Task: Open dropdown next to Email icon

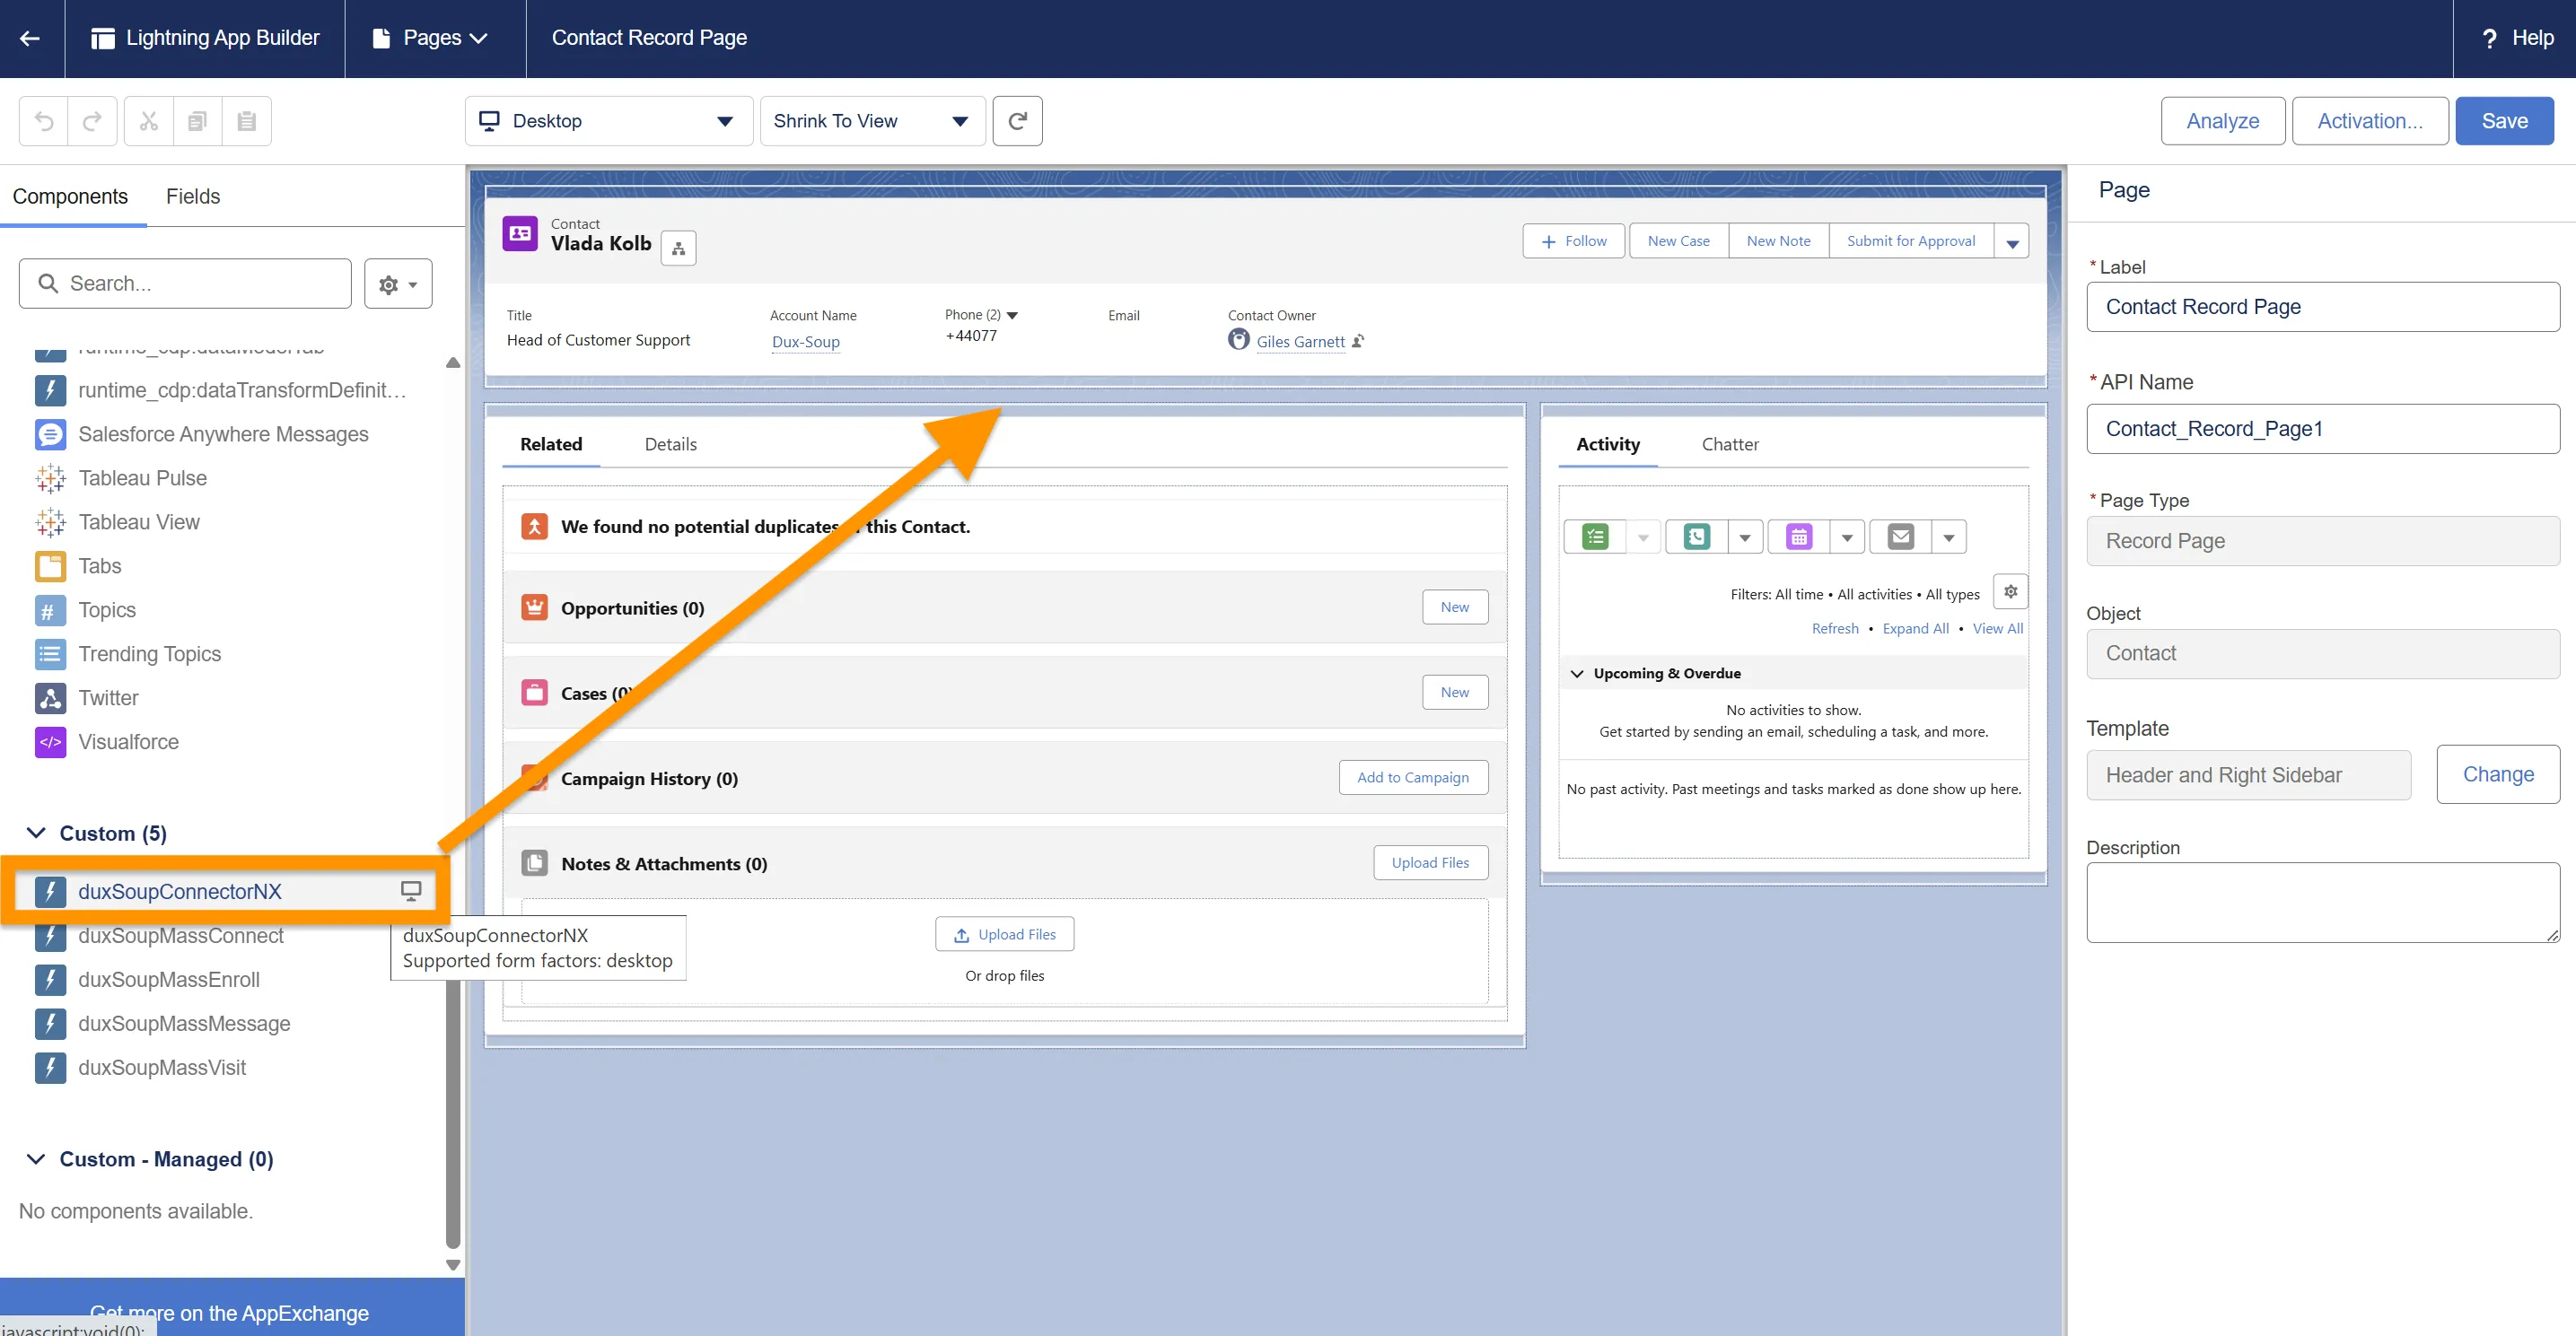Action: (x=1948, y=537)
